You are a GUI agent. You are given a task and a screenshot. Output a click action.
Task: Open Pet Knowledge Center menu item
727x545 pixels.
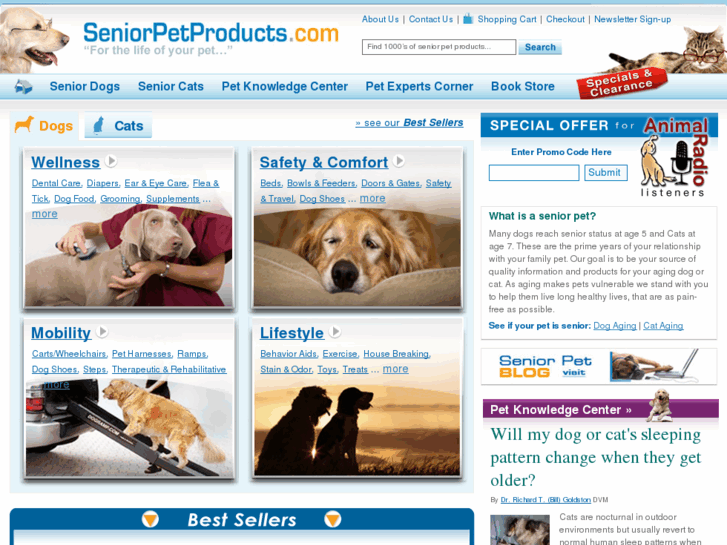[285, 86]
